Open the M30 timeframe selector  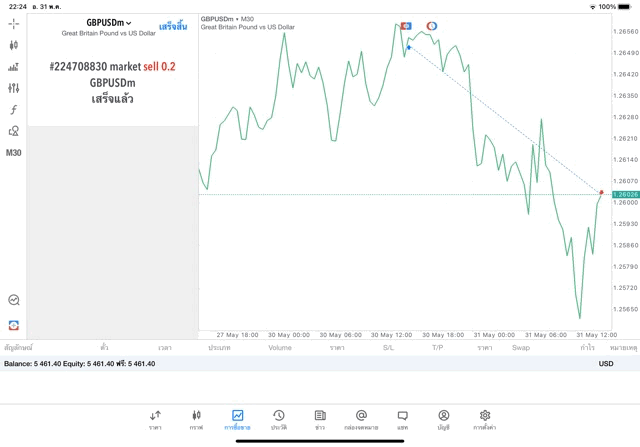14,153
